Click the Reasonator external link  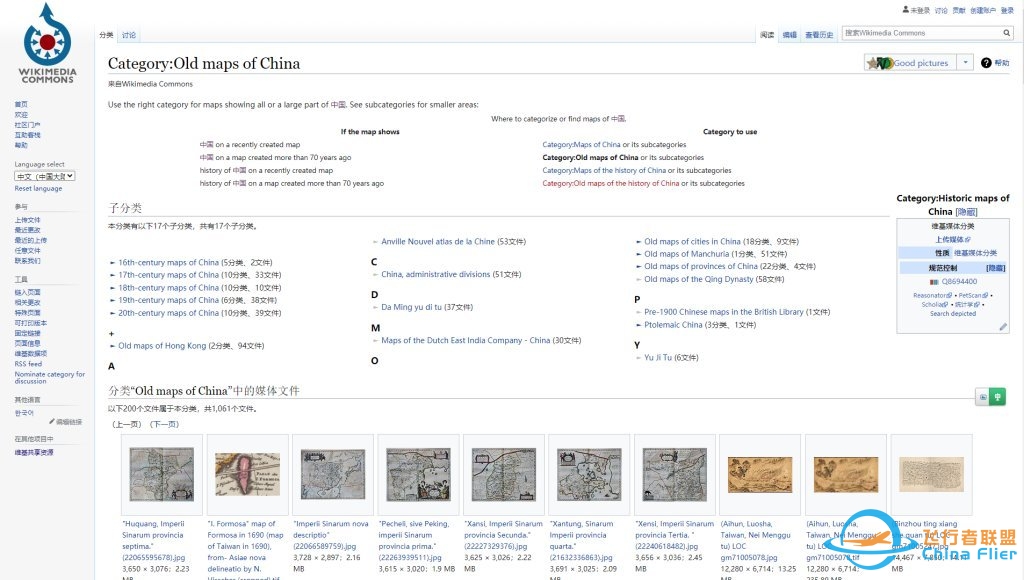[x=932, y=296]
